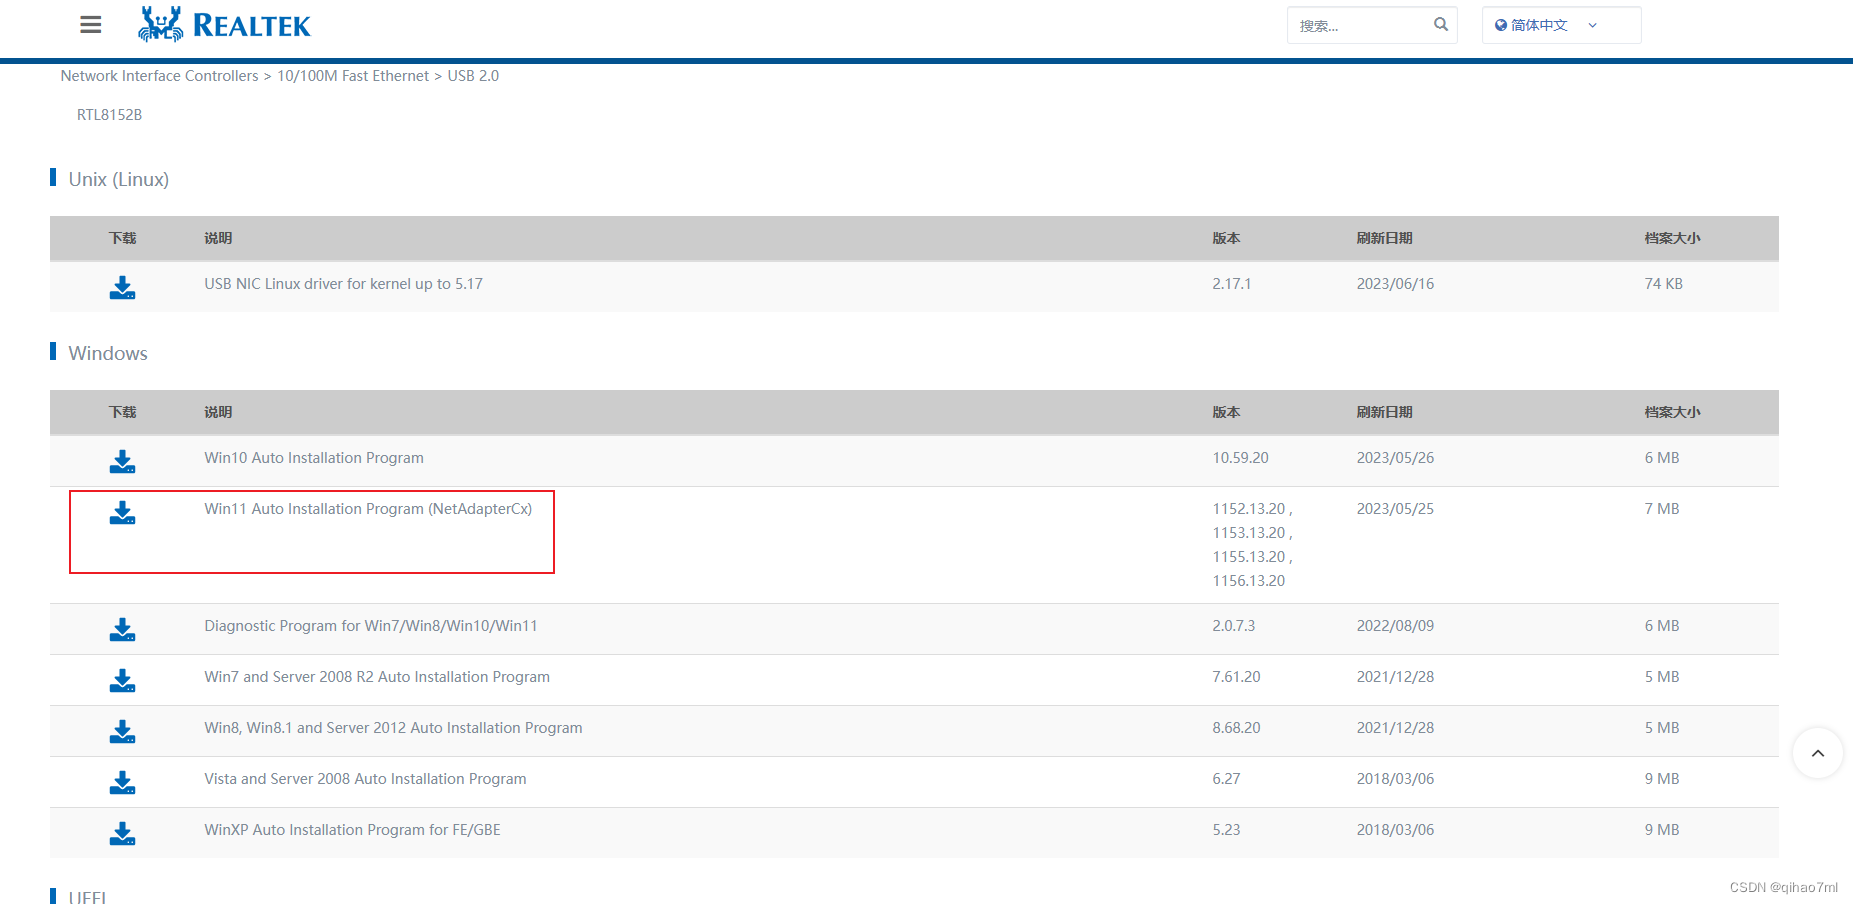The height and width of the screenshot is (904, 1853).
Task: Click Windows table 说明 column header
Action: 218,412
